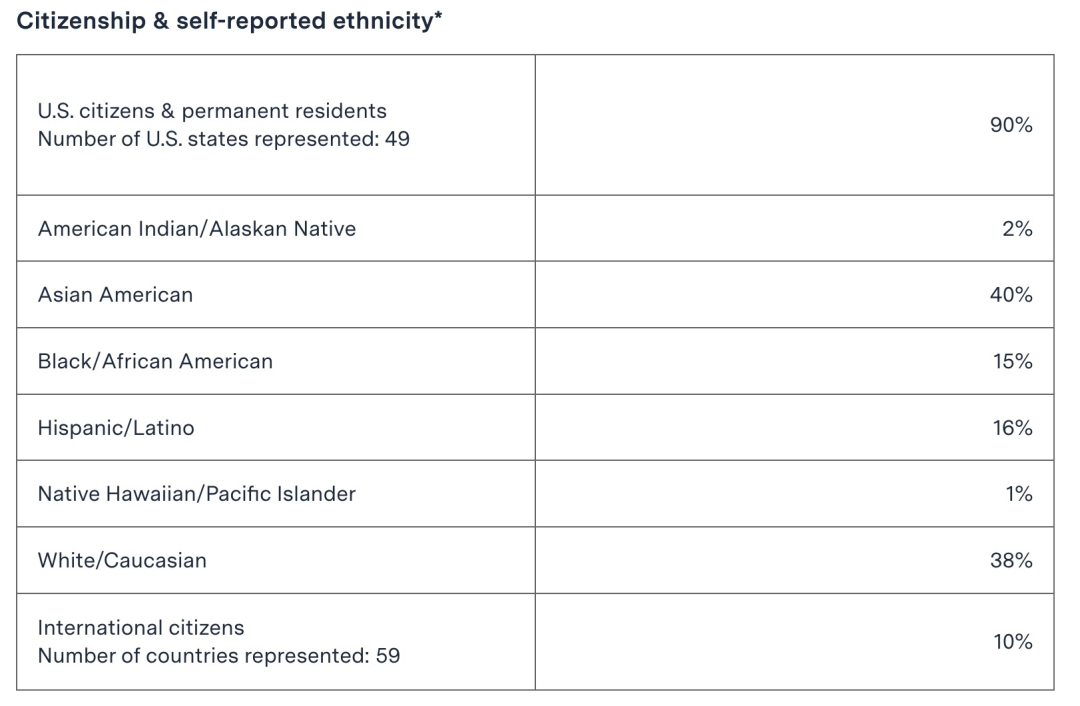Click the Number of U.S. states represented line

click(224, 138)
